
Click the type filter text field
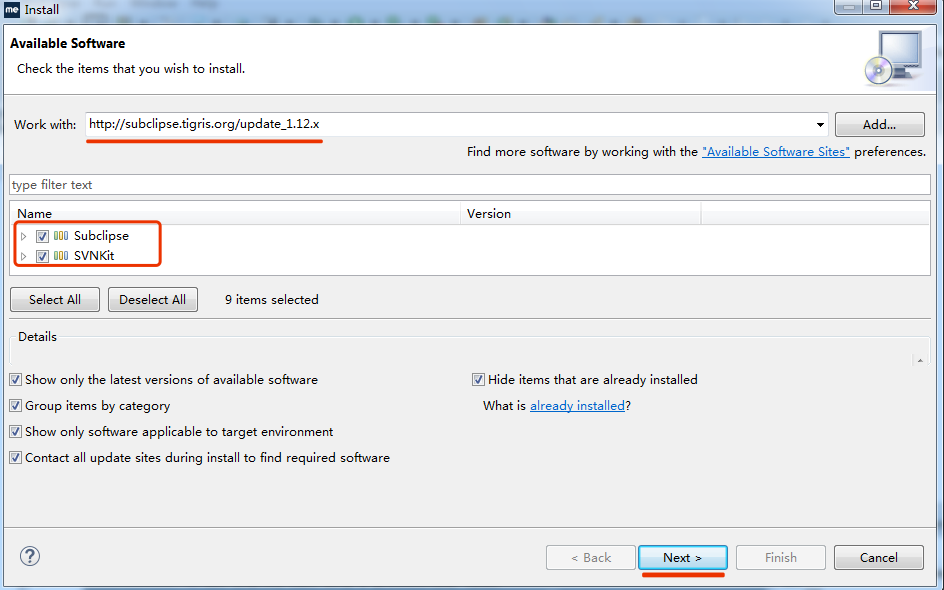pyautogui.click(x=470, y=185)
